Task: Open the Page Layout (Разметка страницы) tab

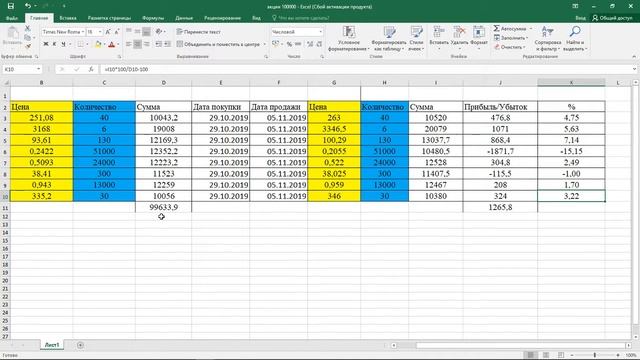Action: (109, 18)
